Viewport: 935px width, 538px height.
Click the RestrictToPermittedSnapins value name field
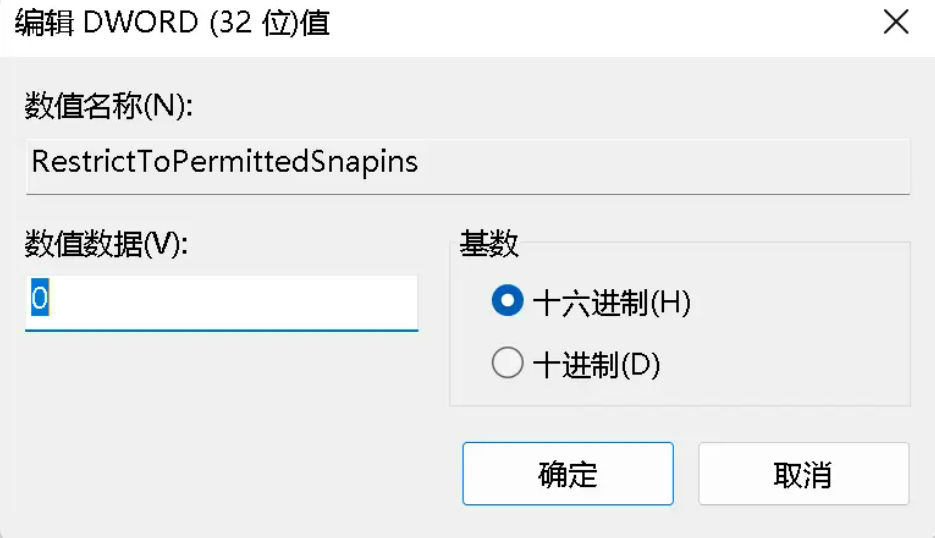point(224,162)
